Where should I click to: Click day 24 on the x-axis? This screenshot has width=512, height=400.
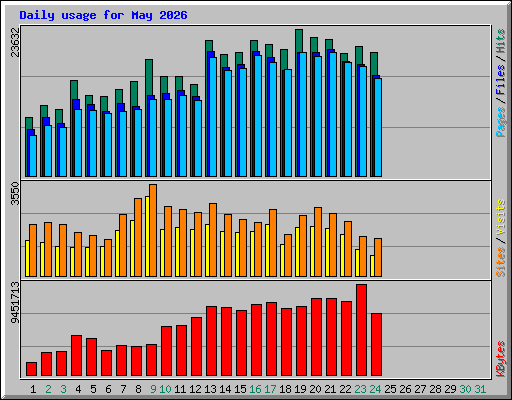[375, 389]
